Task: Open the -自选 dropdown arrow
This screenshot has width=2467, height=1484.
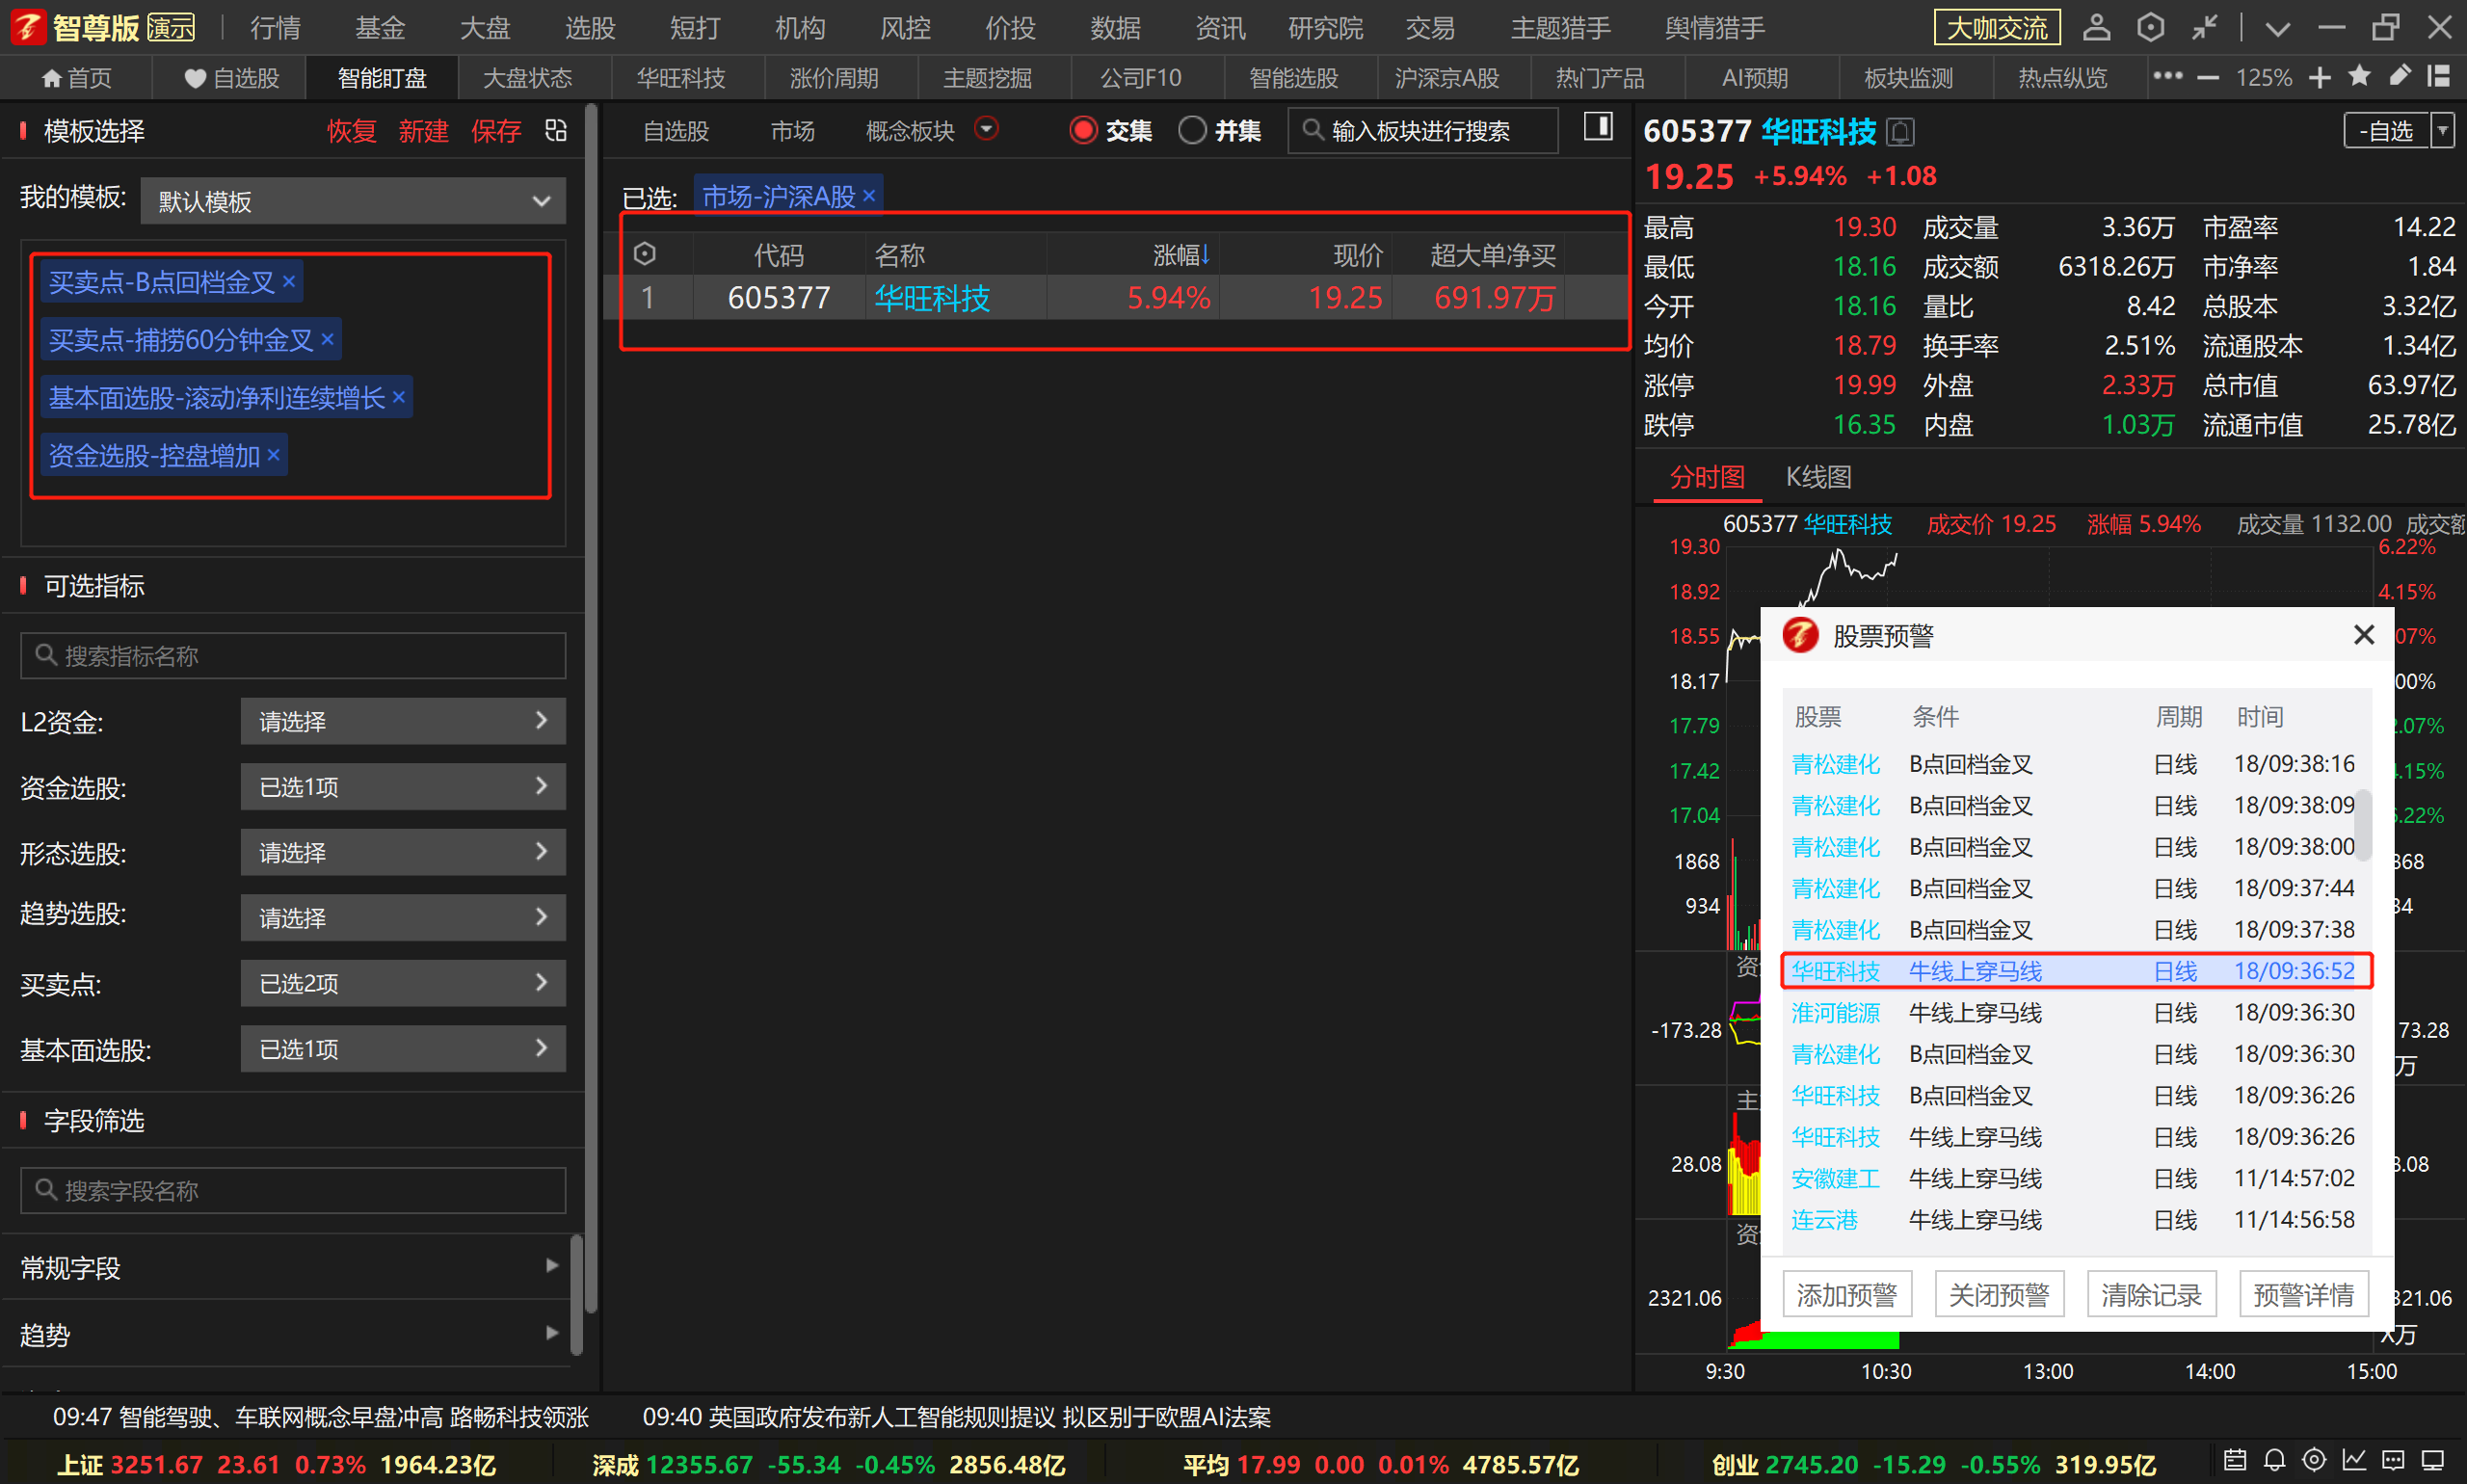Action: pyautogui.click(x=2442, y=130)
